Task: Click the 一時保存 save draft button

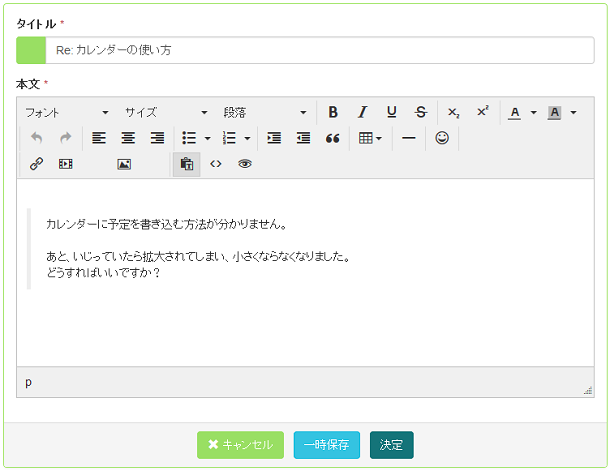Action: [327, 445]
